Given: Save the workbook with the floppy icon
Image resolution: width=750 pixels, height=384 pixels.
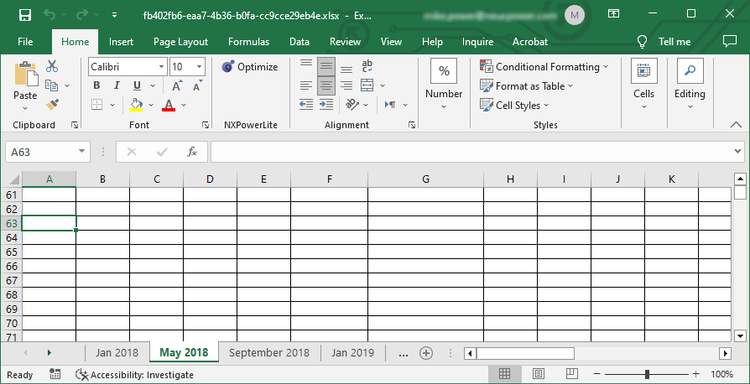Looking at the screenshot, I should [25, 14].
